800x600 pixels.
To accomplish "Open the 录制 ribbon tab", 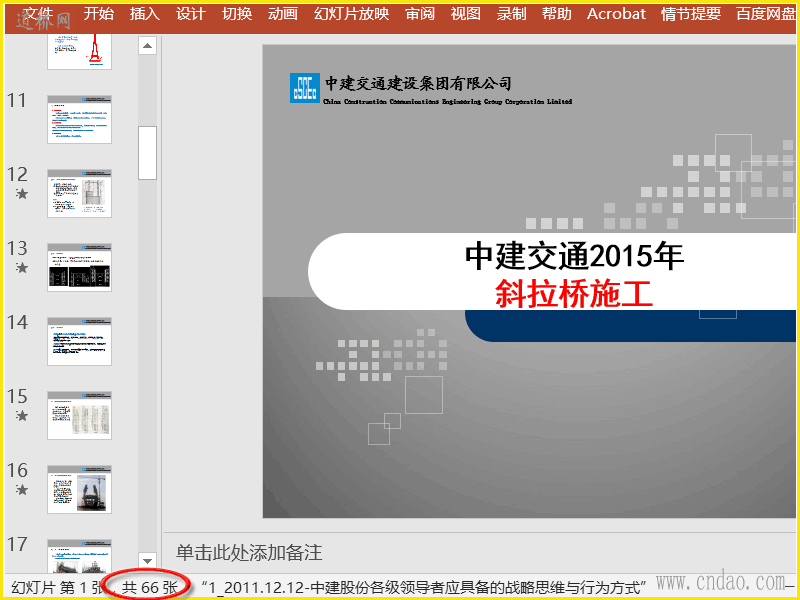I will pyautogui.click(x=511, y=14).
